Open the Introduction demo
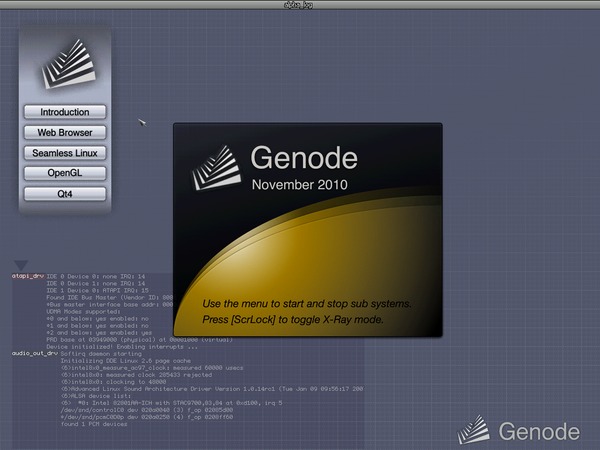600x450 pixels. pos(65,112)
